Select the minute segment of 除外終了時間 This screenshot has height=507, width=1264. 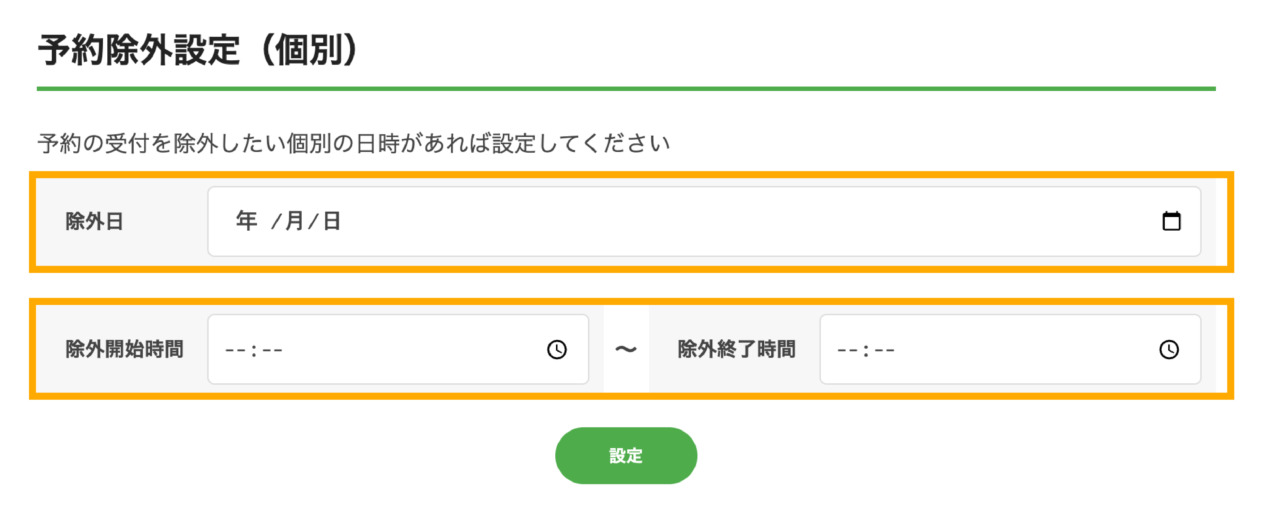click(x=884, y=350)
